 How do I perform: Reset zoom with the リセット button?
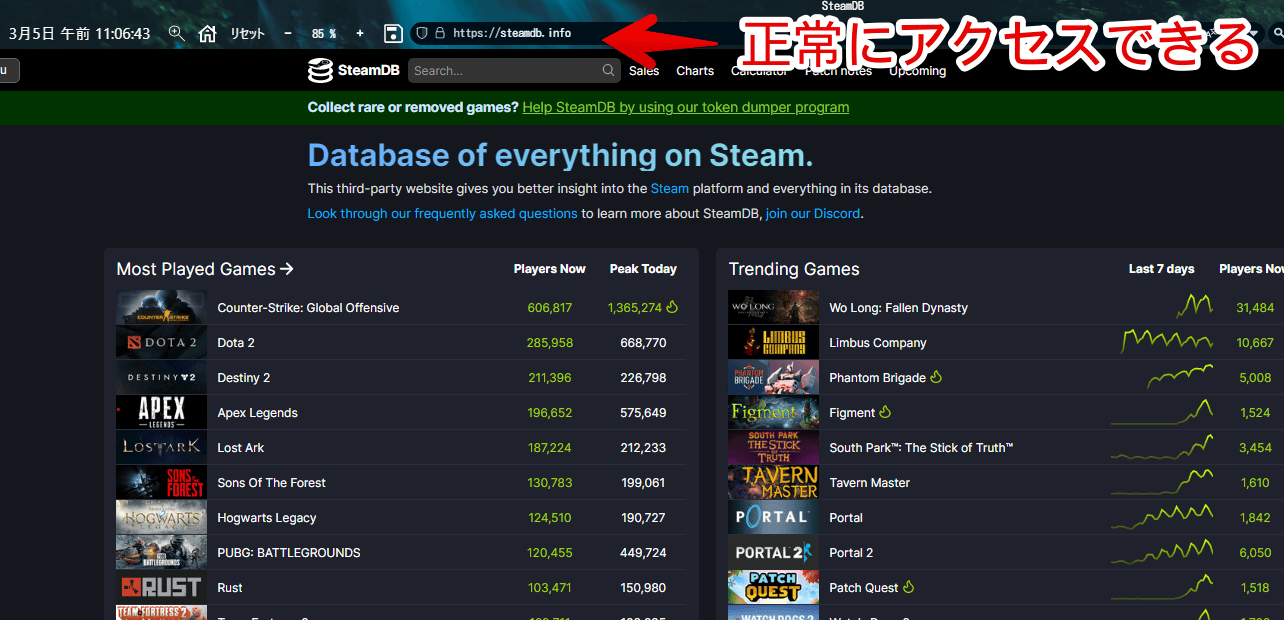tap(247, 33)
